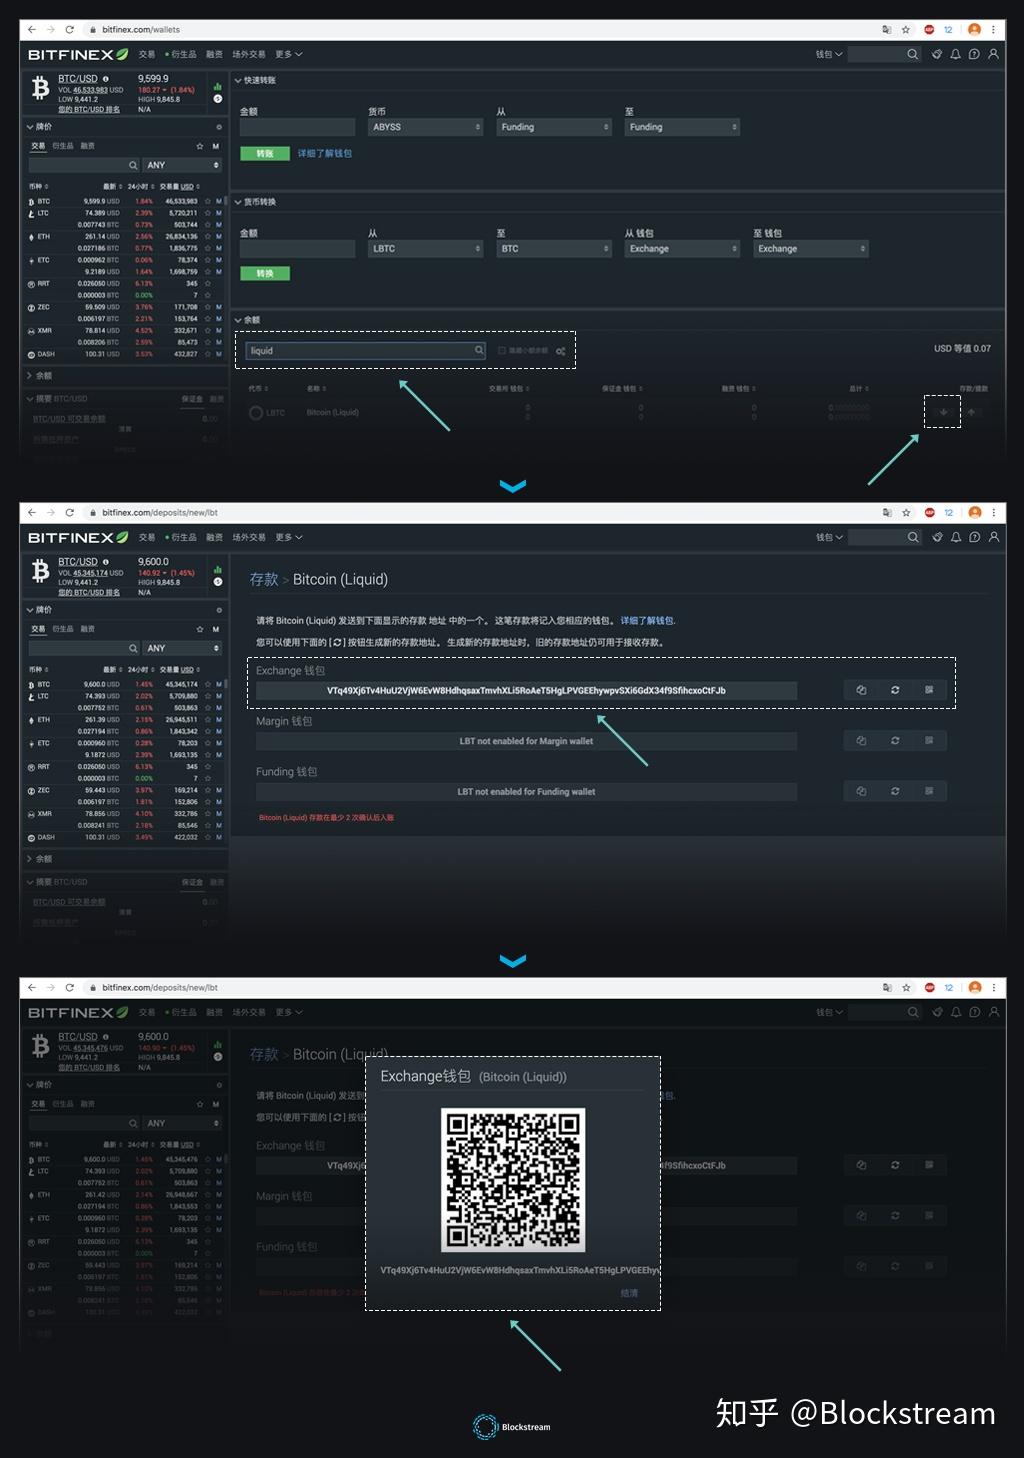Viewport: 1024px width, 1458px height.
Task: Open the 衍生品 menu on the wallets page
Action: click(182, 54)
